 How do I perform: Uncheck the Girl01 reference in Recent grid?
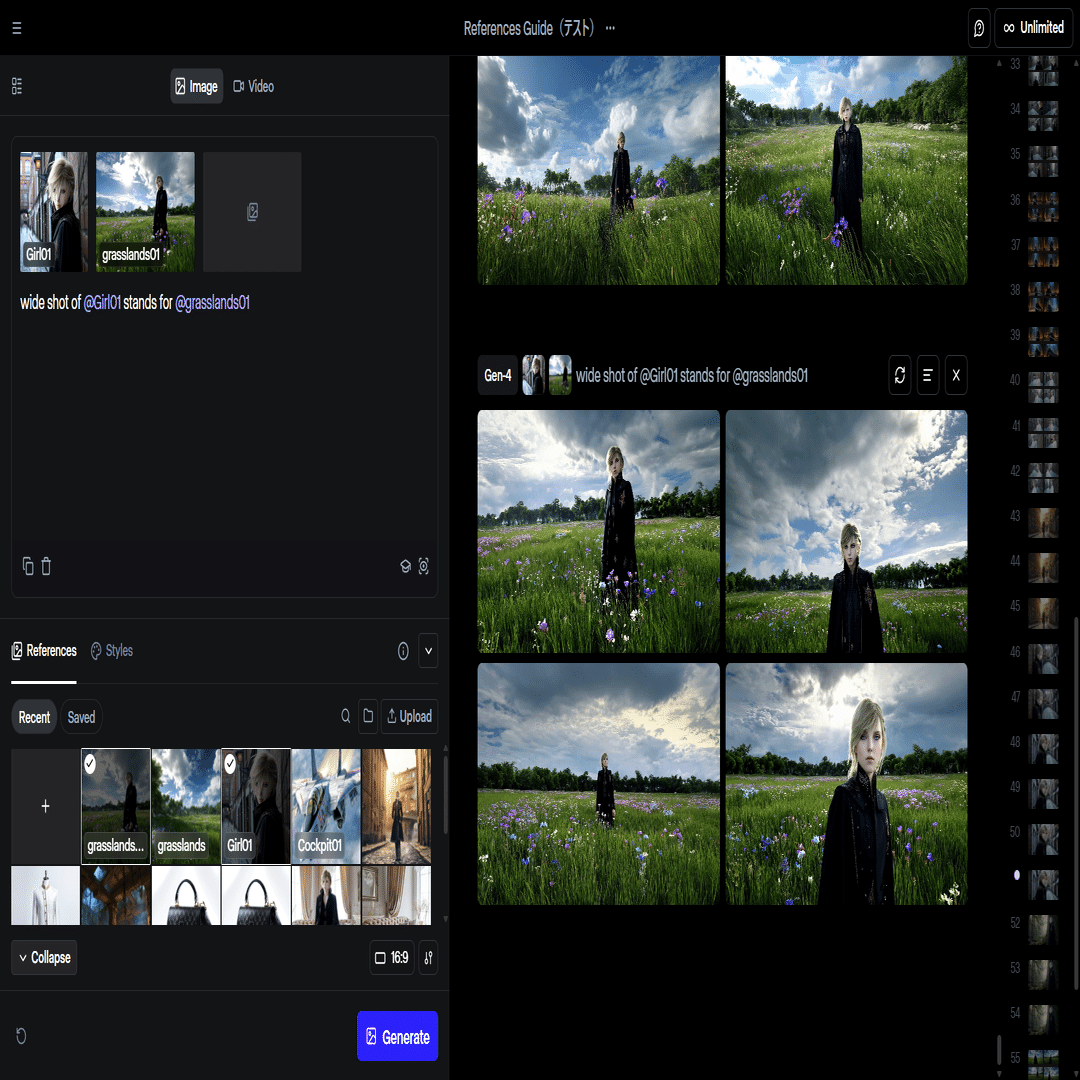tap(256, 806)
